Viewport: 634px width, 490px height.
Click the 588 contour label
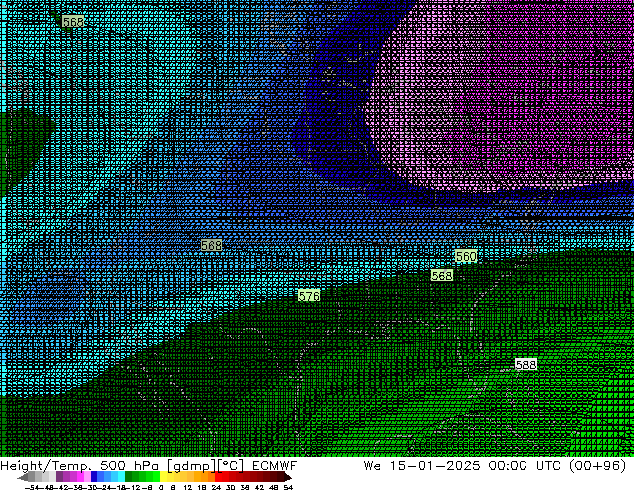point(526,365)
